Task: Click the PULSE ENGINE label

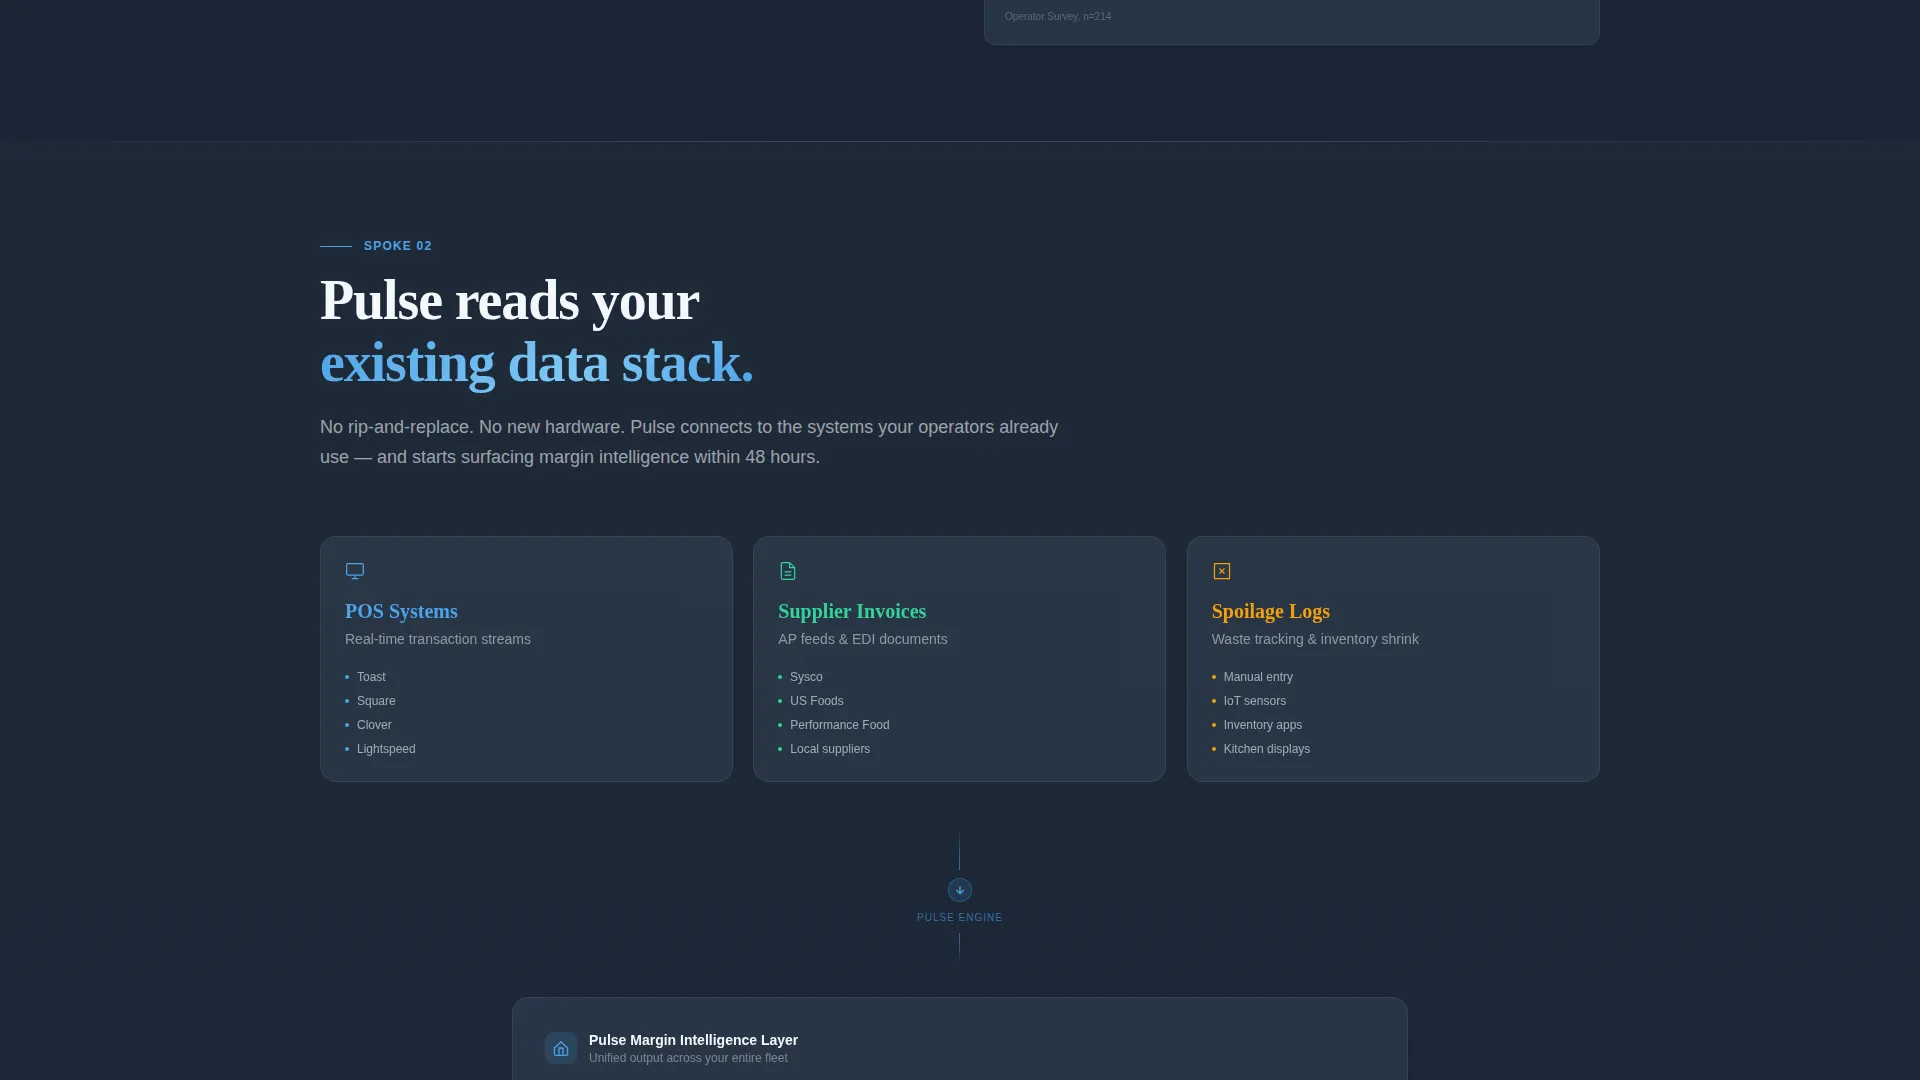Action: tap(960, 917)
